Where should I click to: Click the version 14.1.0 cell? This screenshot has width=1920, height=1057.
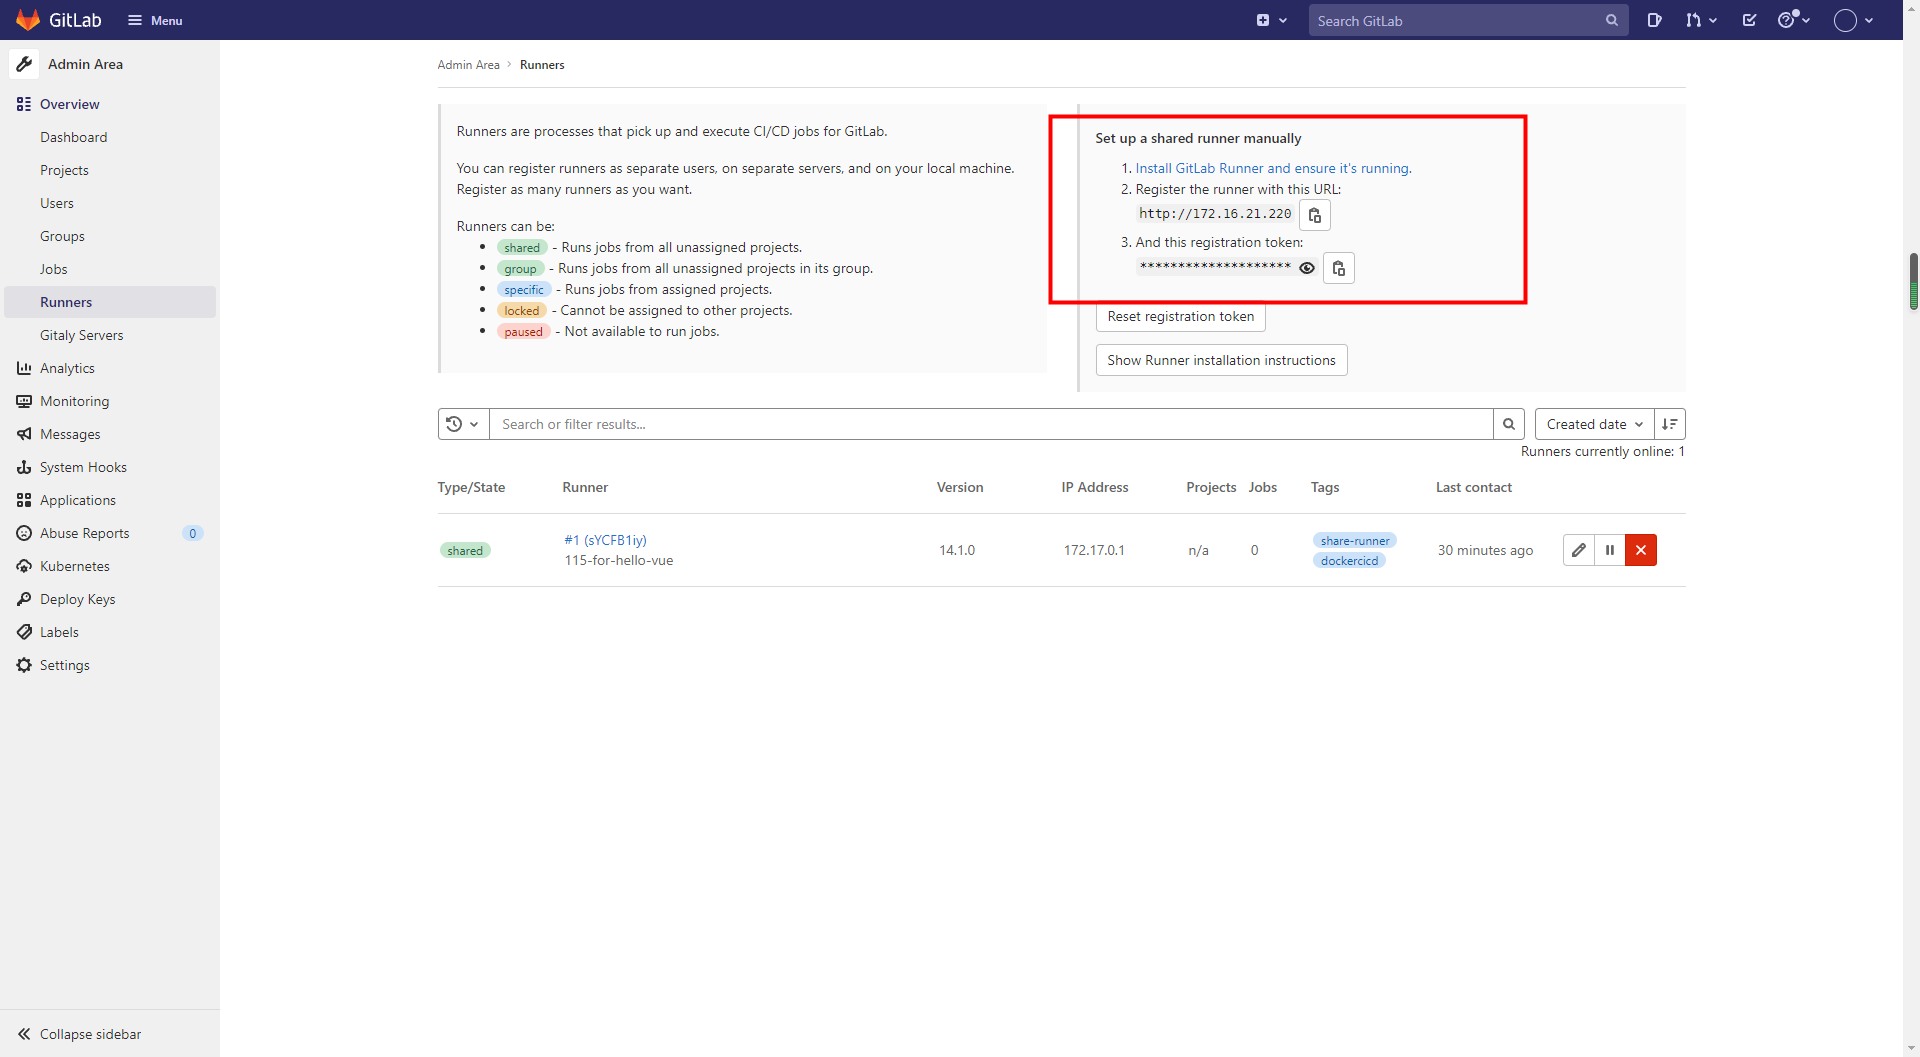click(x=957, y=550)
